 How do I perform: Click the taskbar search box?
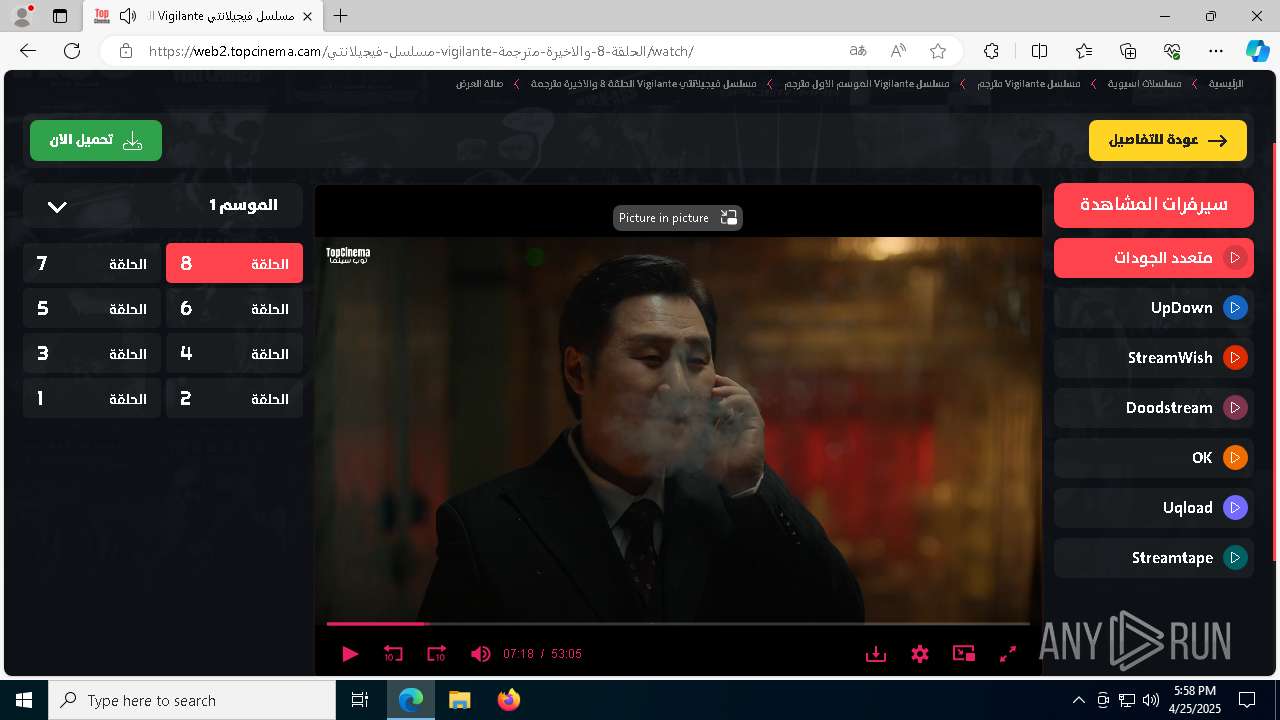[192, 700]
